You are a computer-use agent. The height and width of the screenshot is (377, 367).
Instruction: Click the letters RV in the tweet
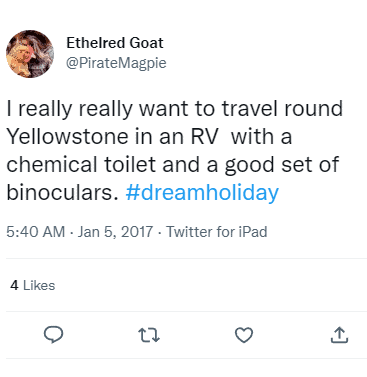pyautogui.click(x=205, y=137)
